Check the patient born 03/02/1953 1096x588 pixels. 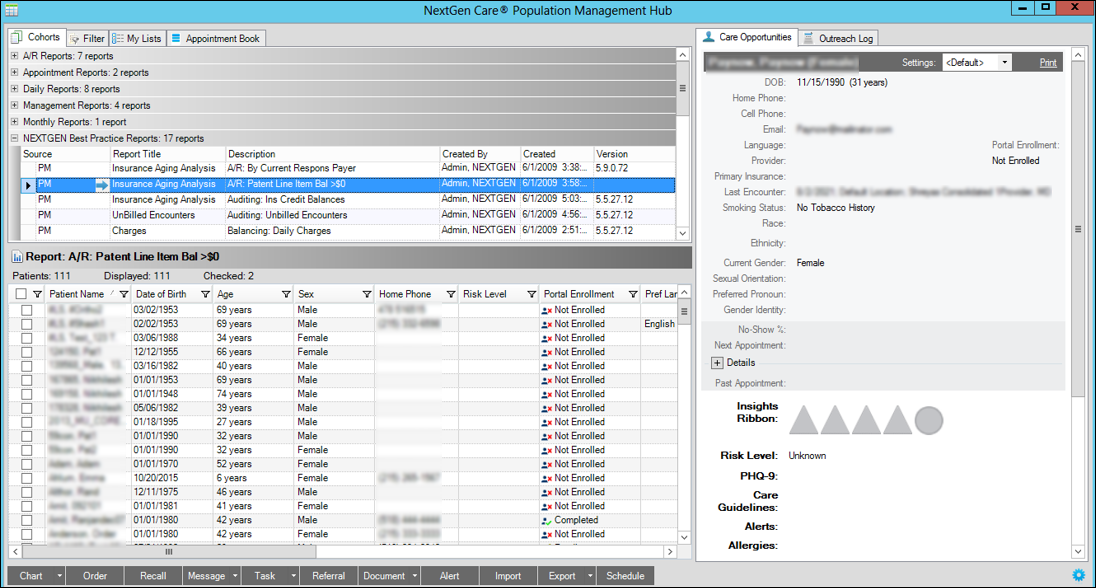pyautogui.click(x=27, y=310)
